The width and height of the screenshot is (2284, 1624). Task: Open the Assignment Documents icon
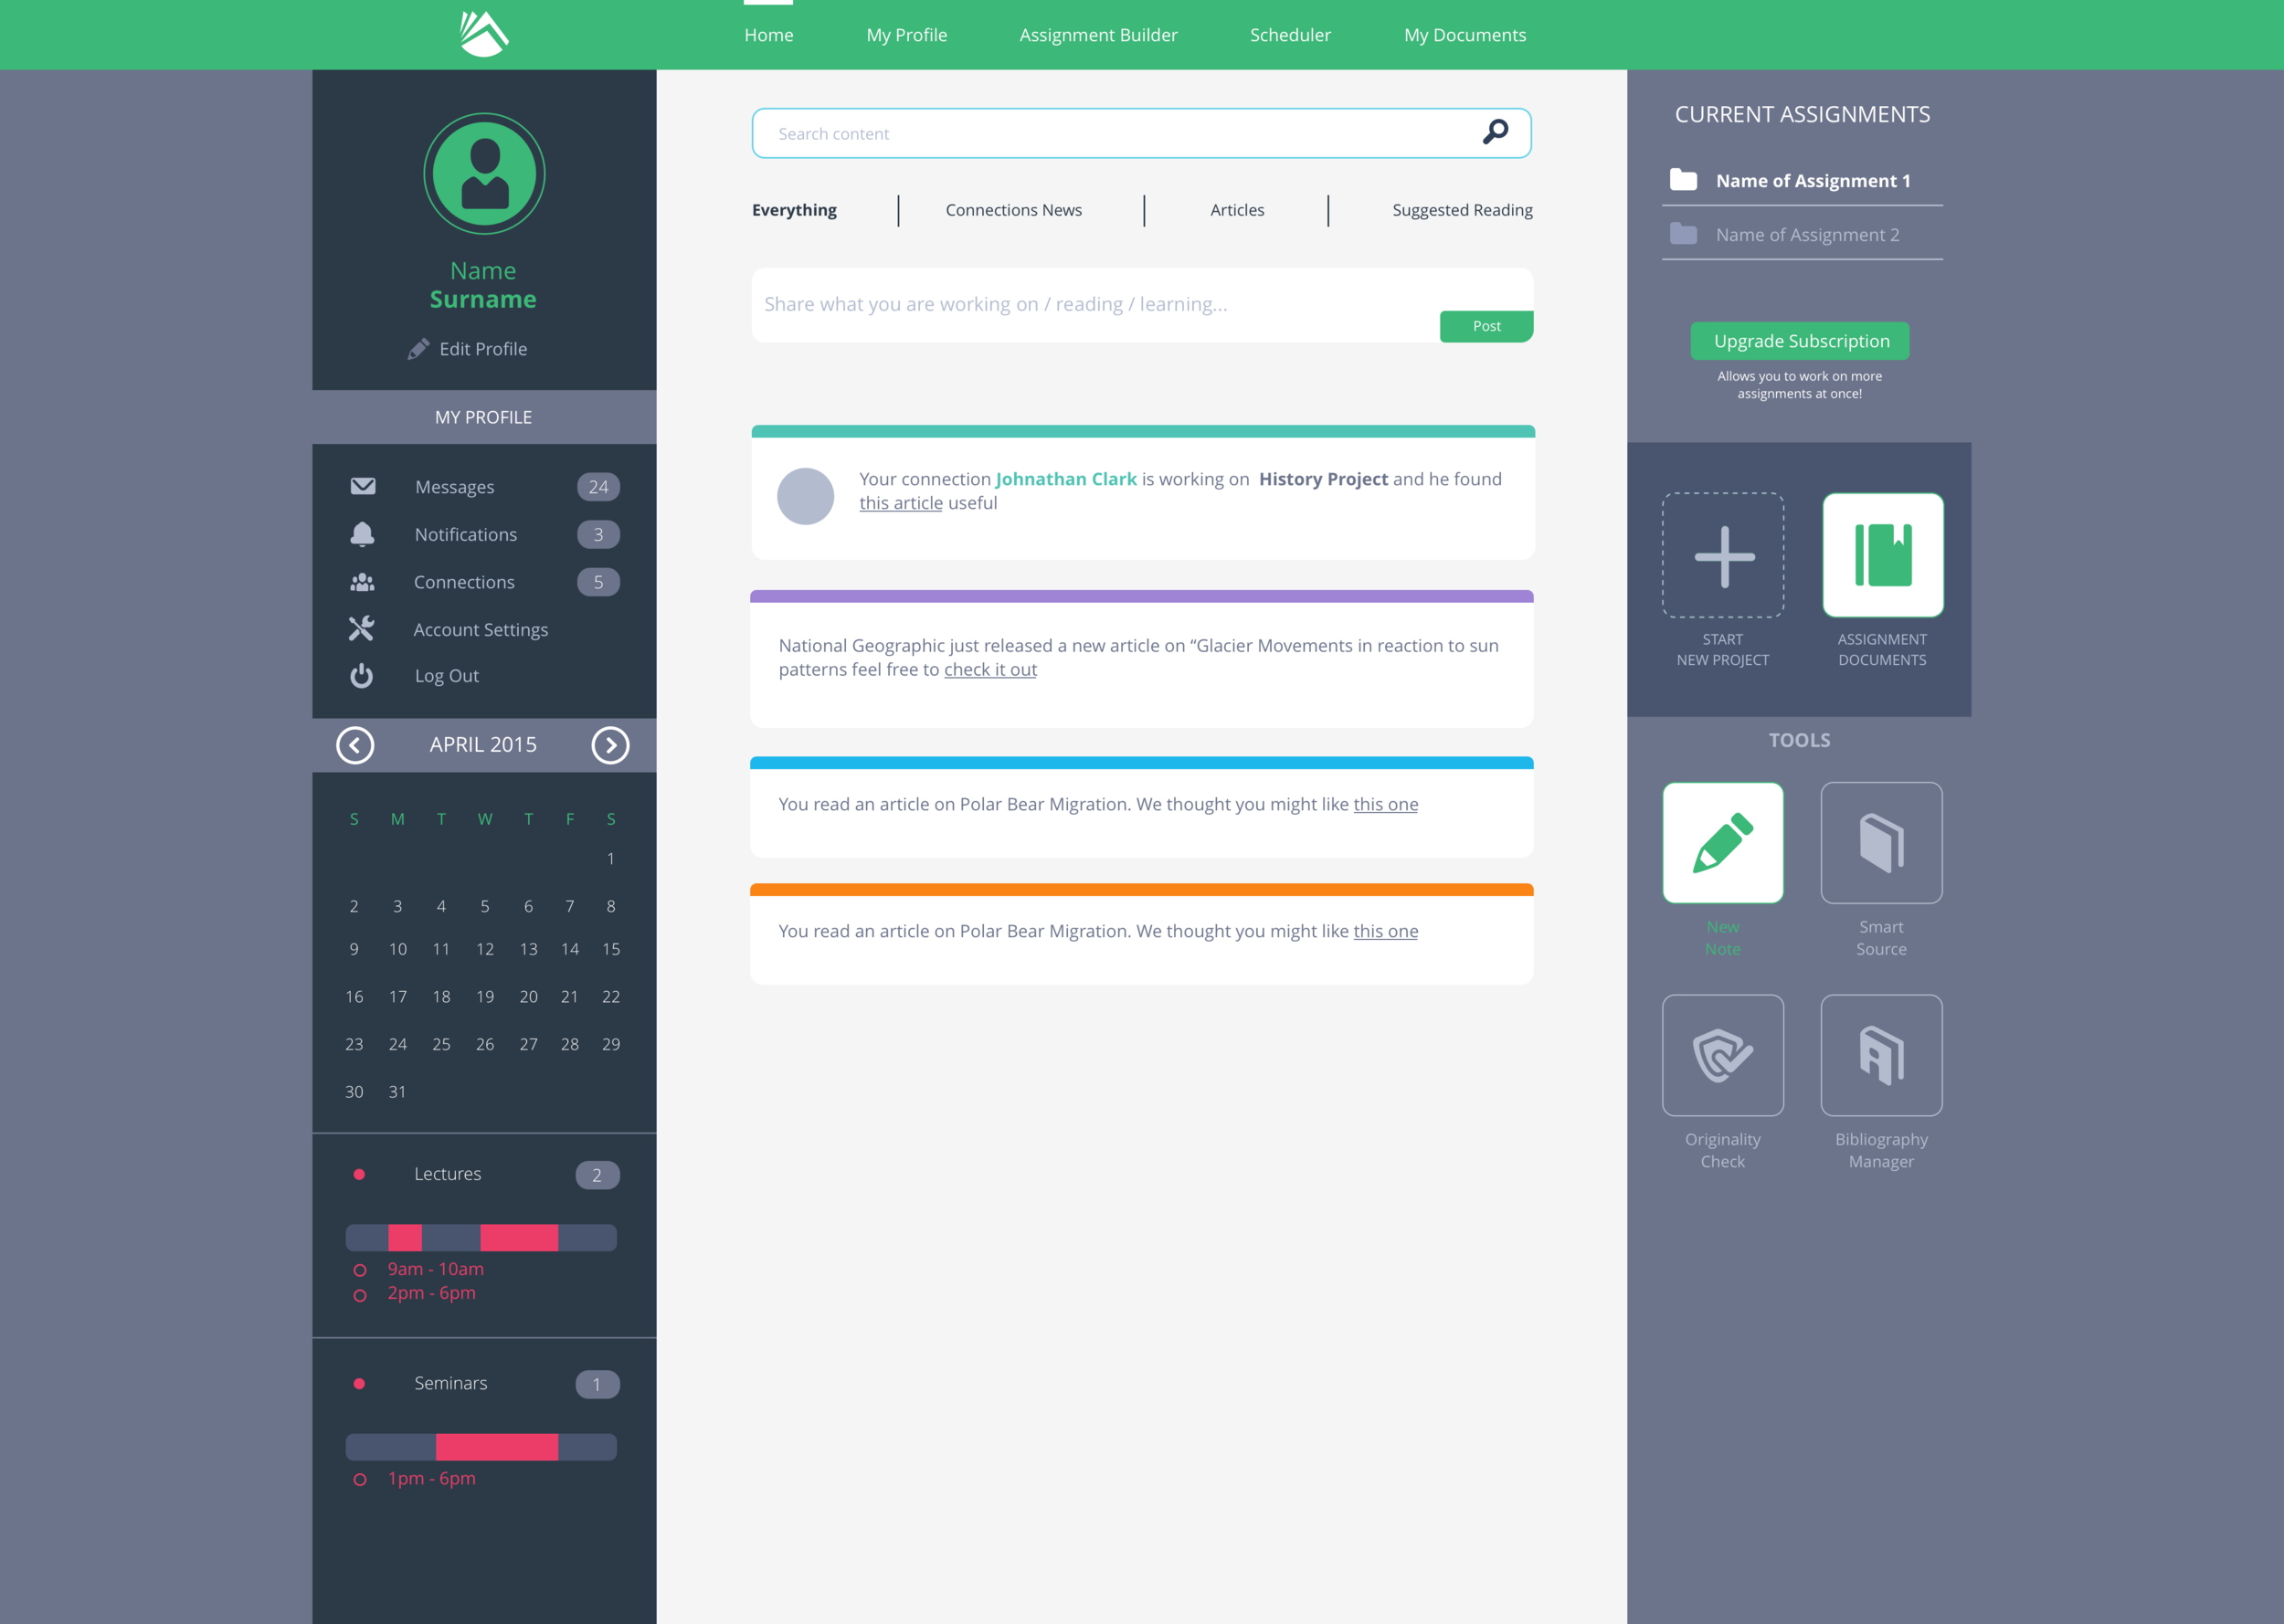(1882, 555)
